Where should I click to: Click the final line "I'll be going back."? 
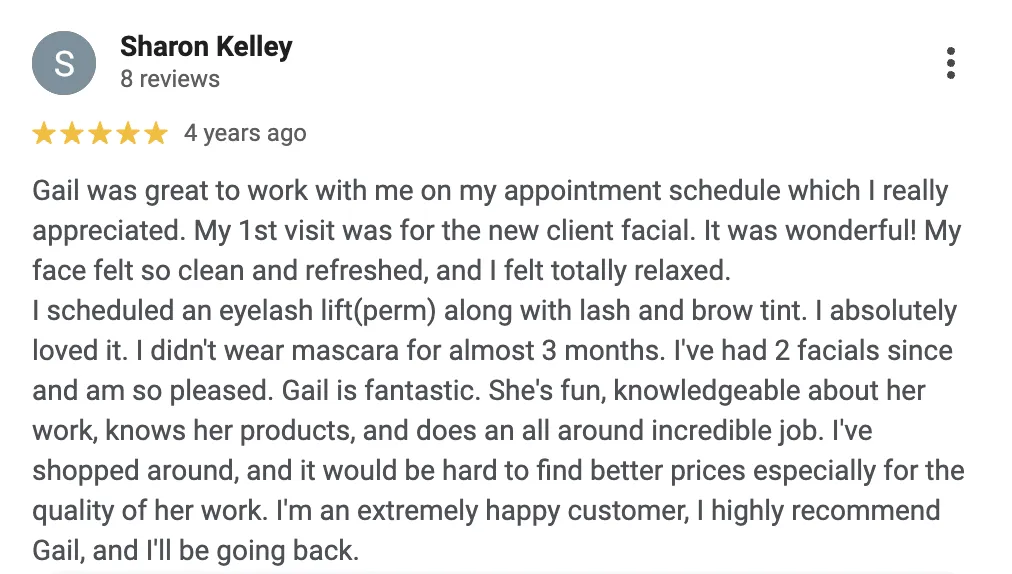tap(252, 551)
